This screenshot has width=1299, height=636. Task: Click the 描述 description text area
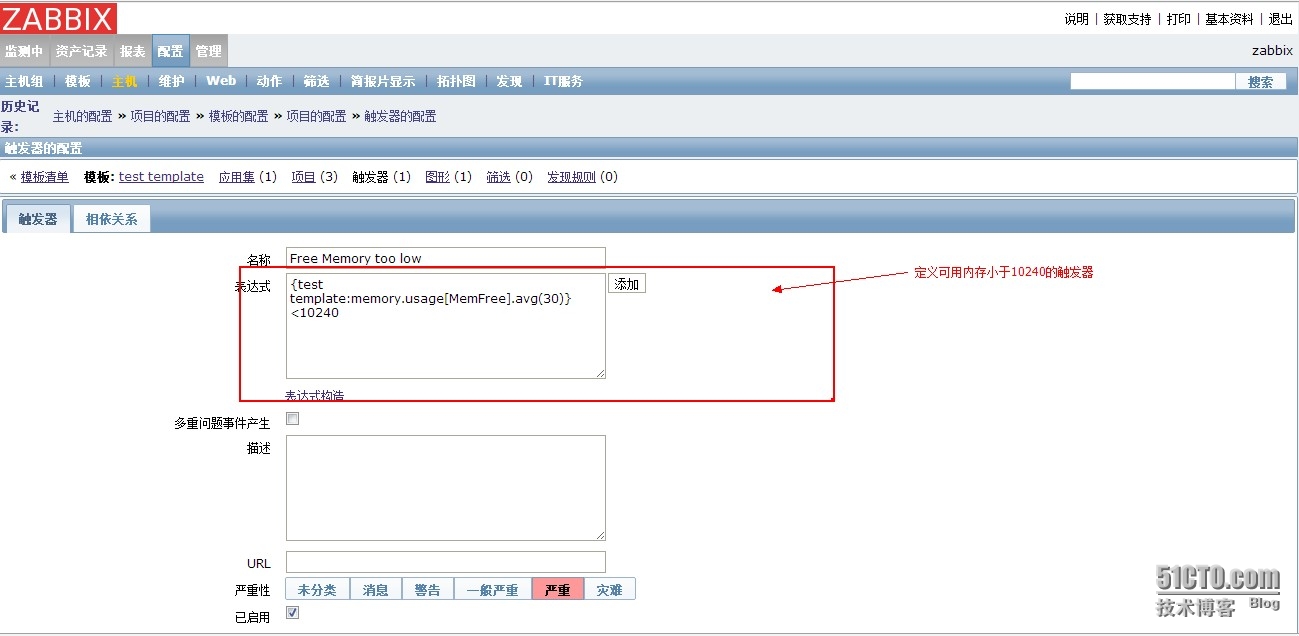click(x=446, y=488)
